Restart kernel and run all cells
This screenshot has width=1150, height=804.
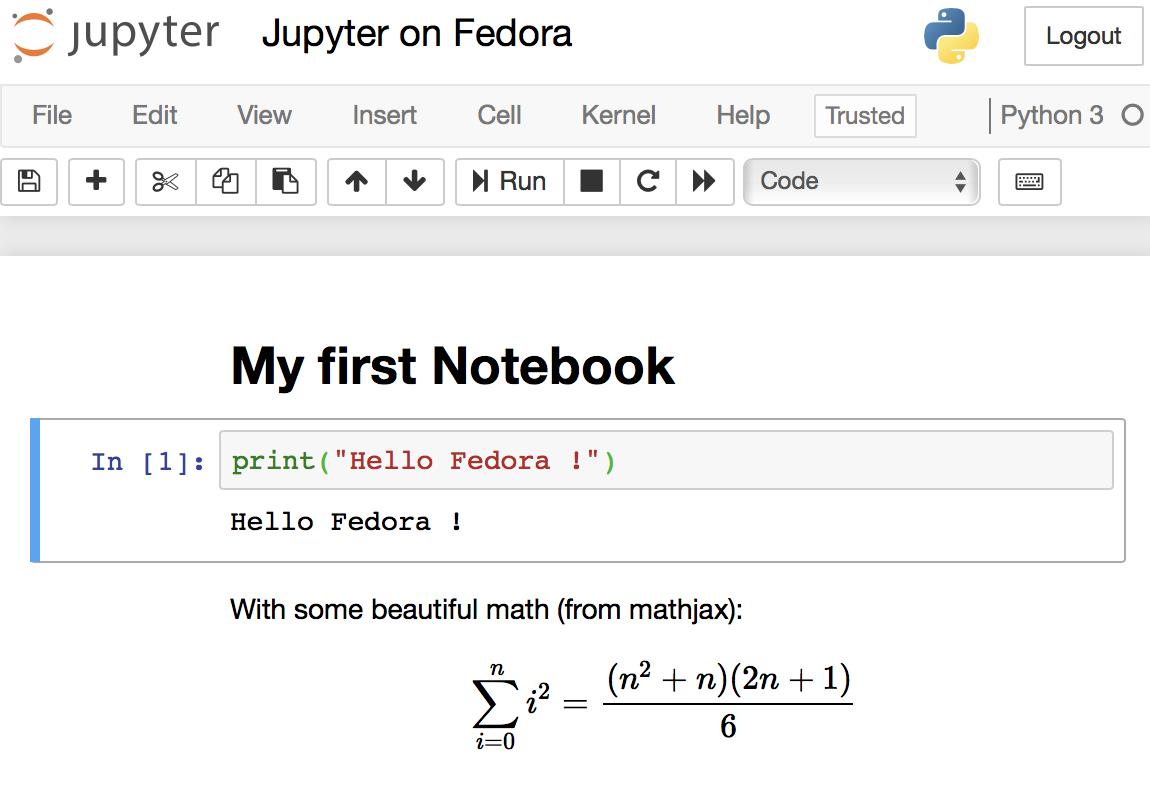tap(705, 182)
